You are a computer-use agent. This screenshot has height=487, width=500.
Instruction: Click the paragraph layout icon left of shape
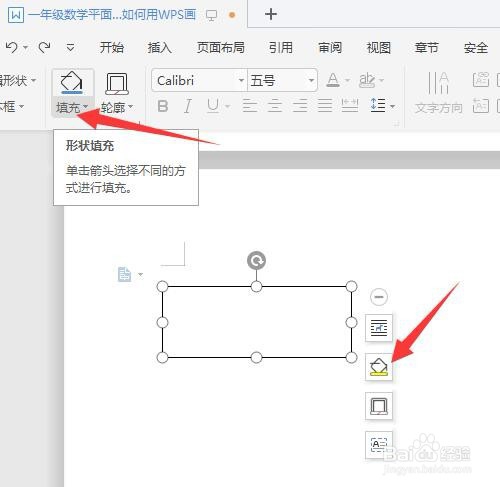pos(124,275)
